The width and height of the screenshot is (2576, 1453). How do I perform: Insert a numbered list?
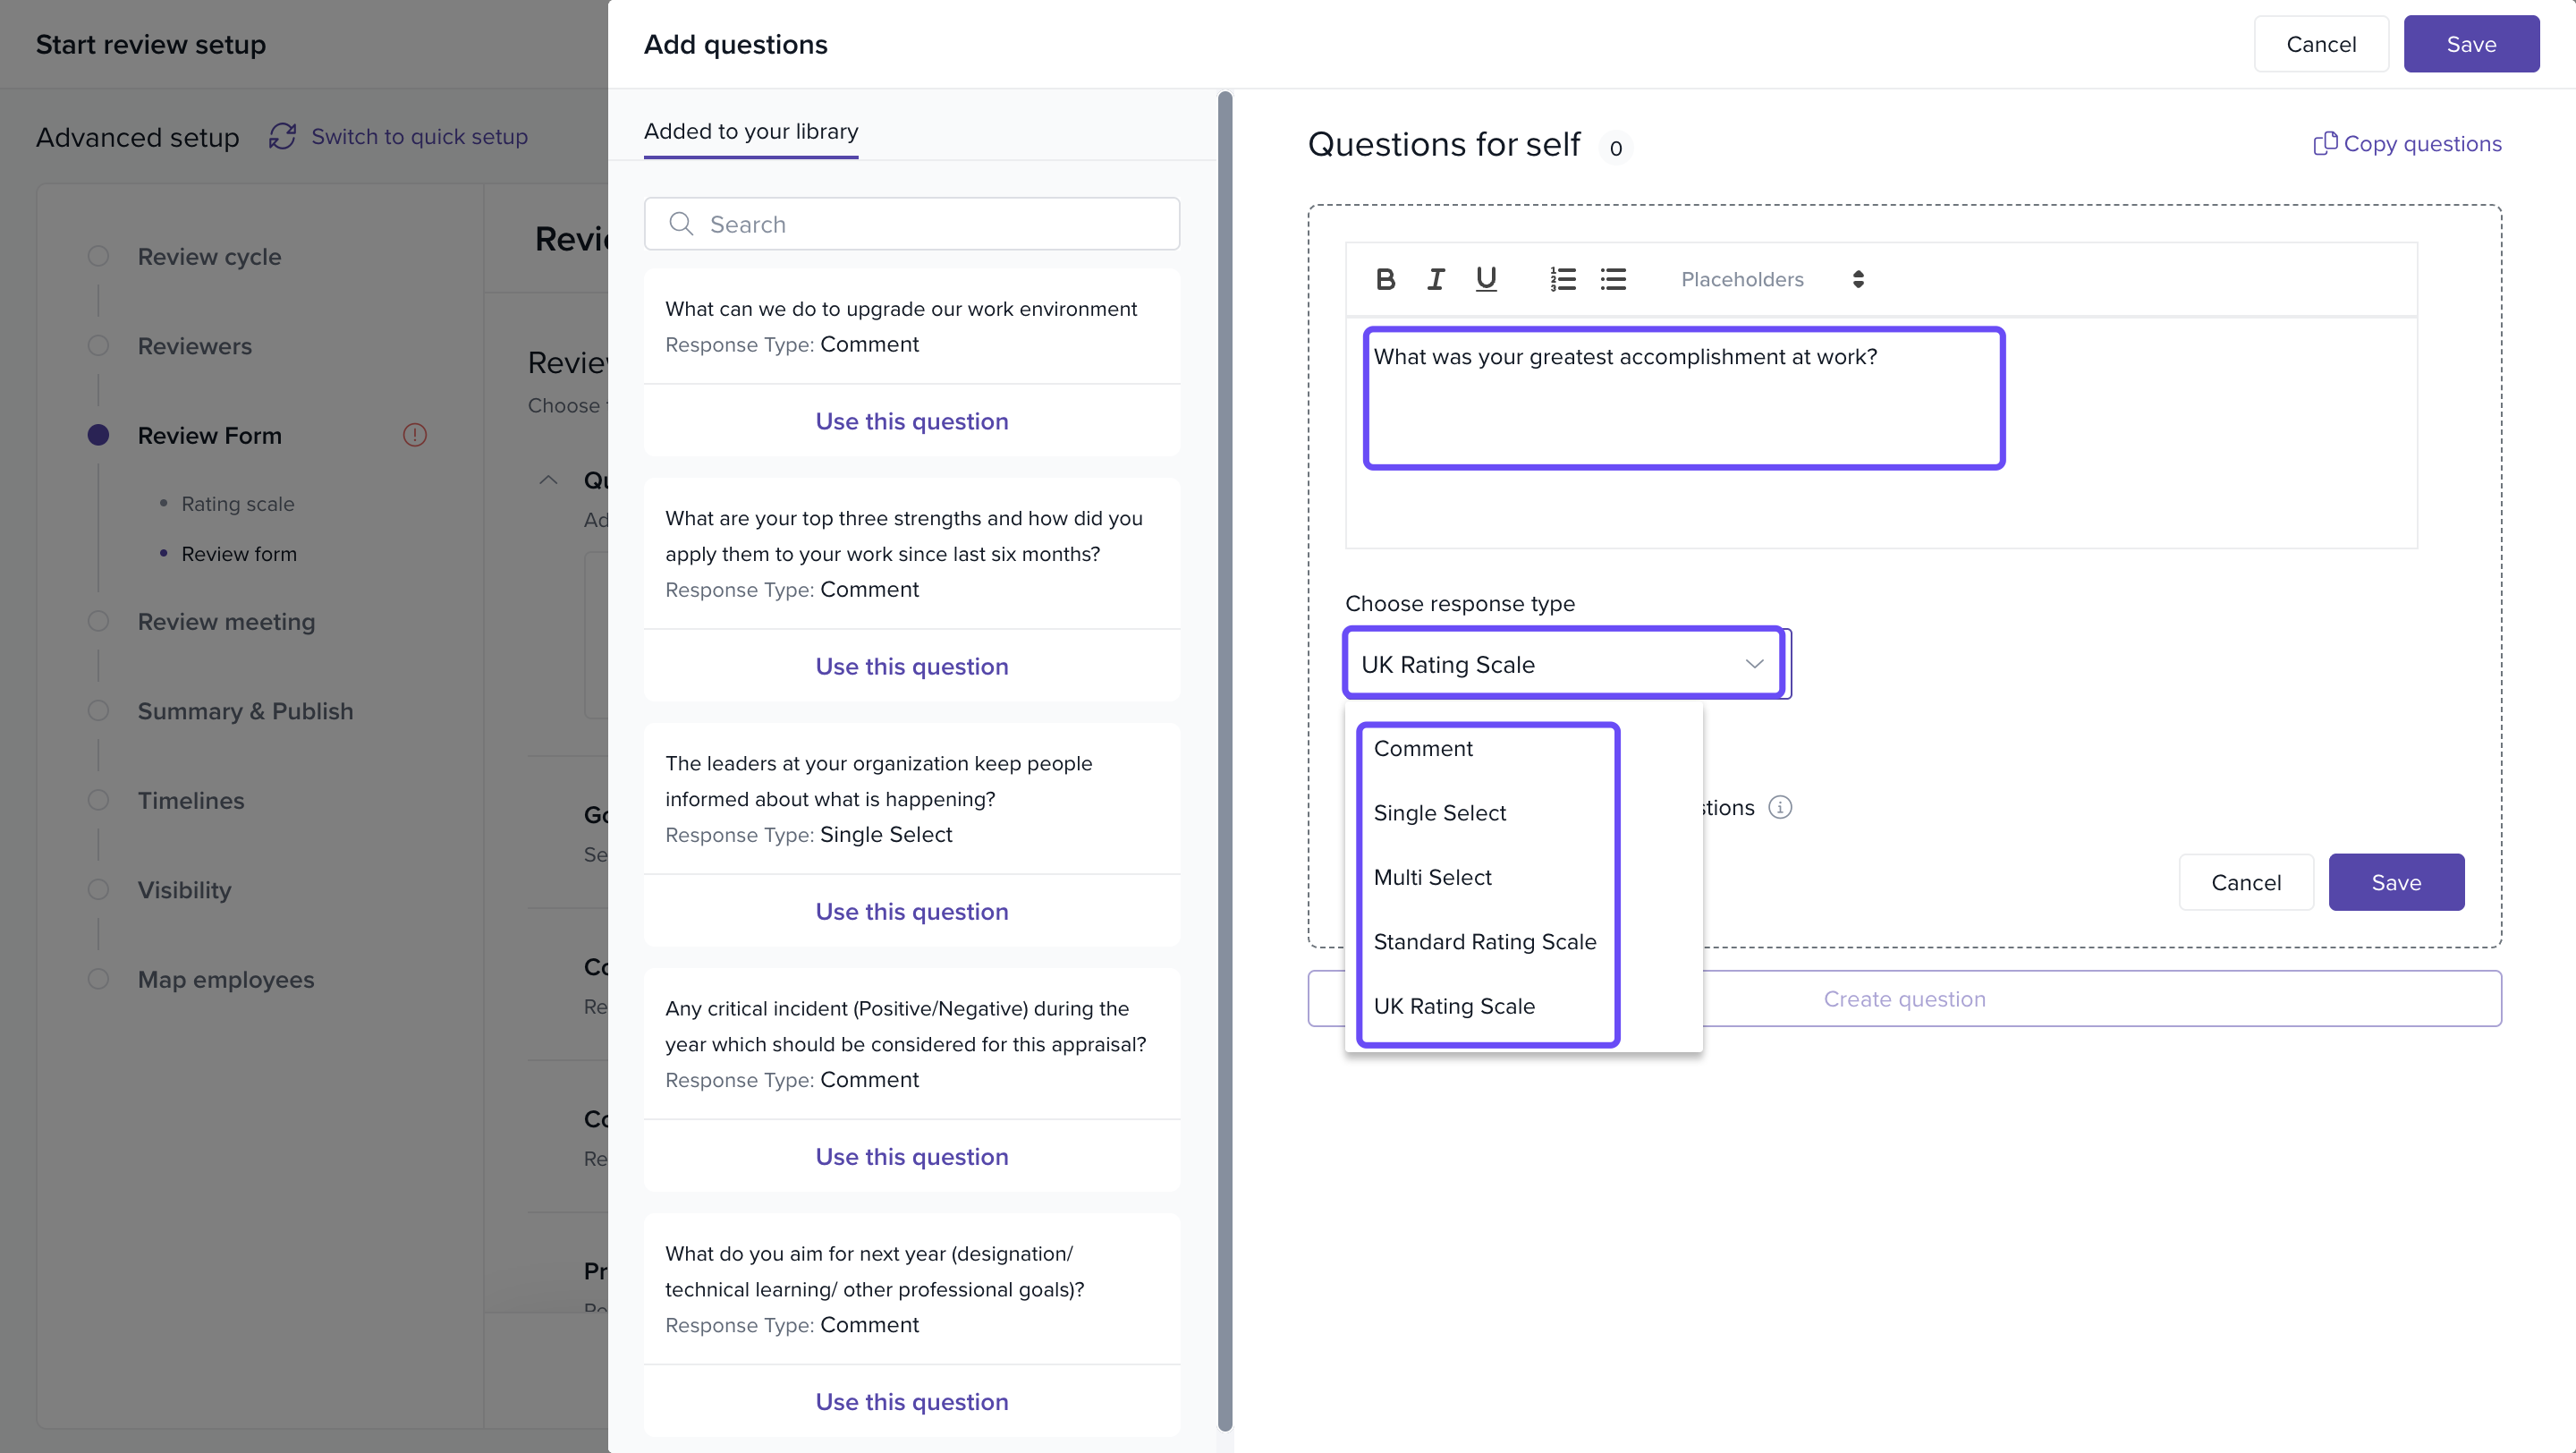coord(1563,279)
